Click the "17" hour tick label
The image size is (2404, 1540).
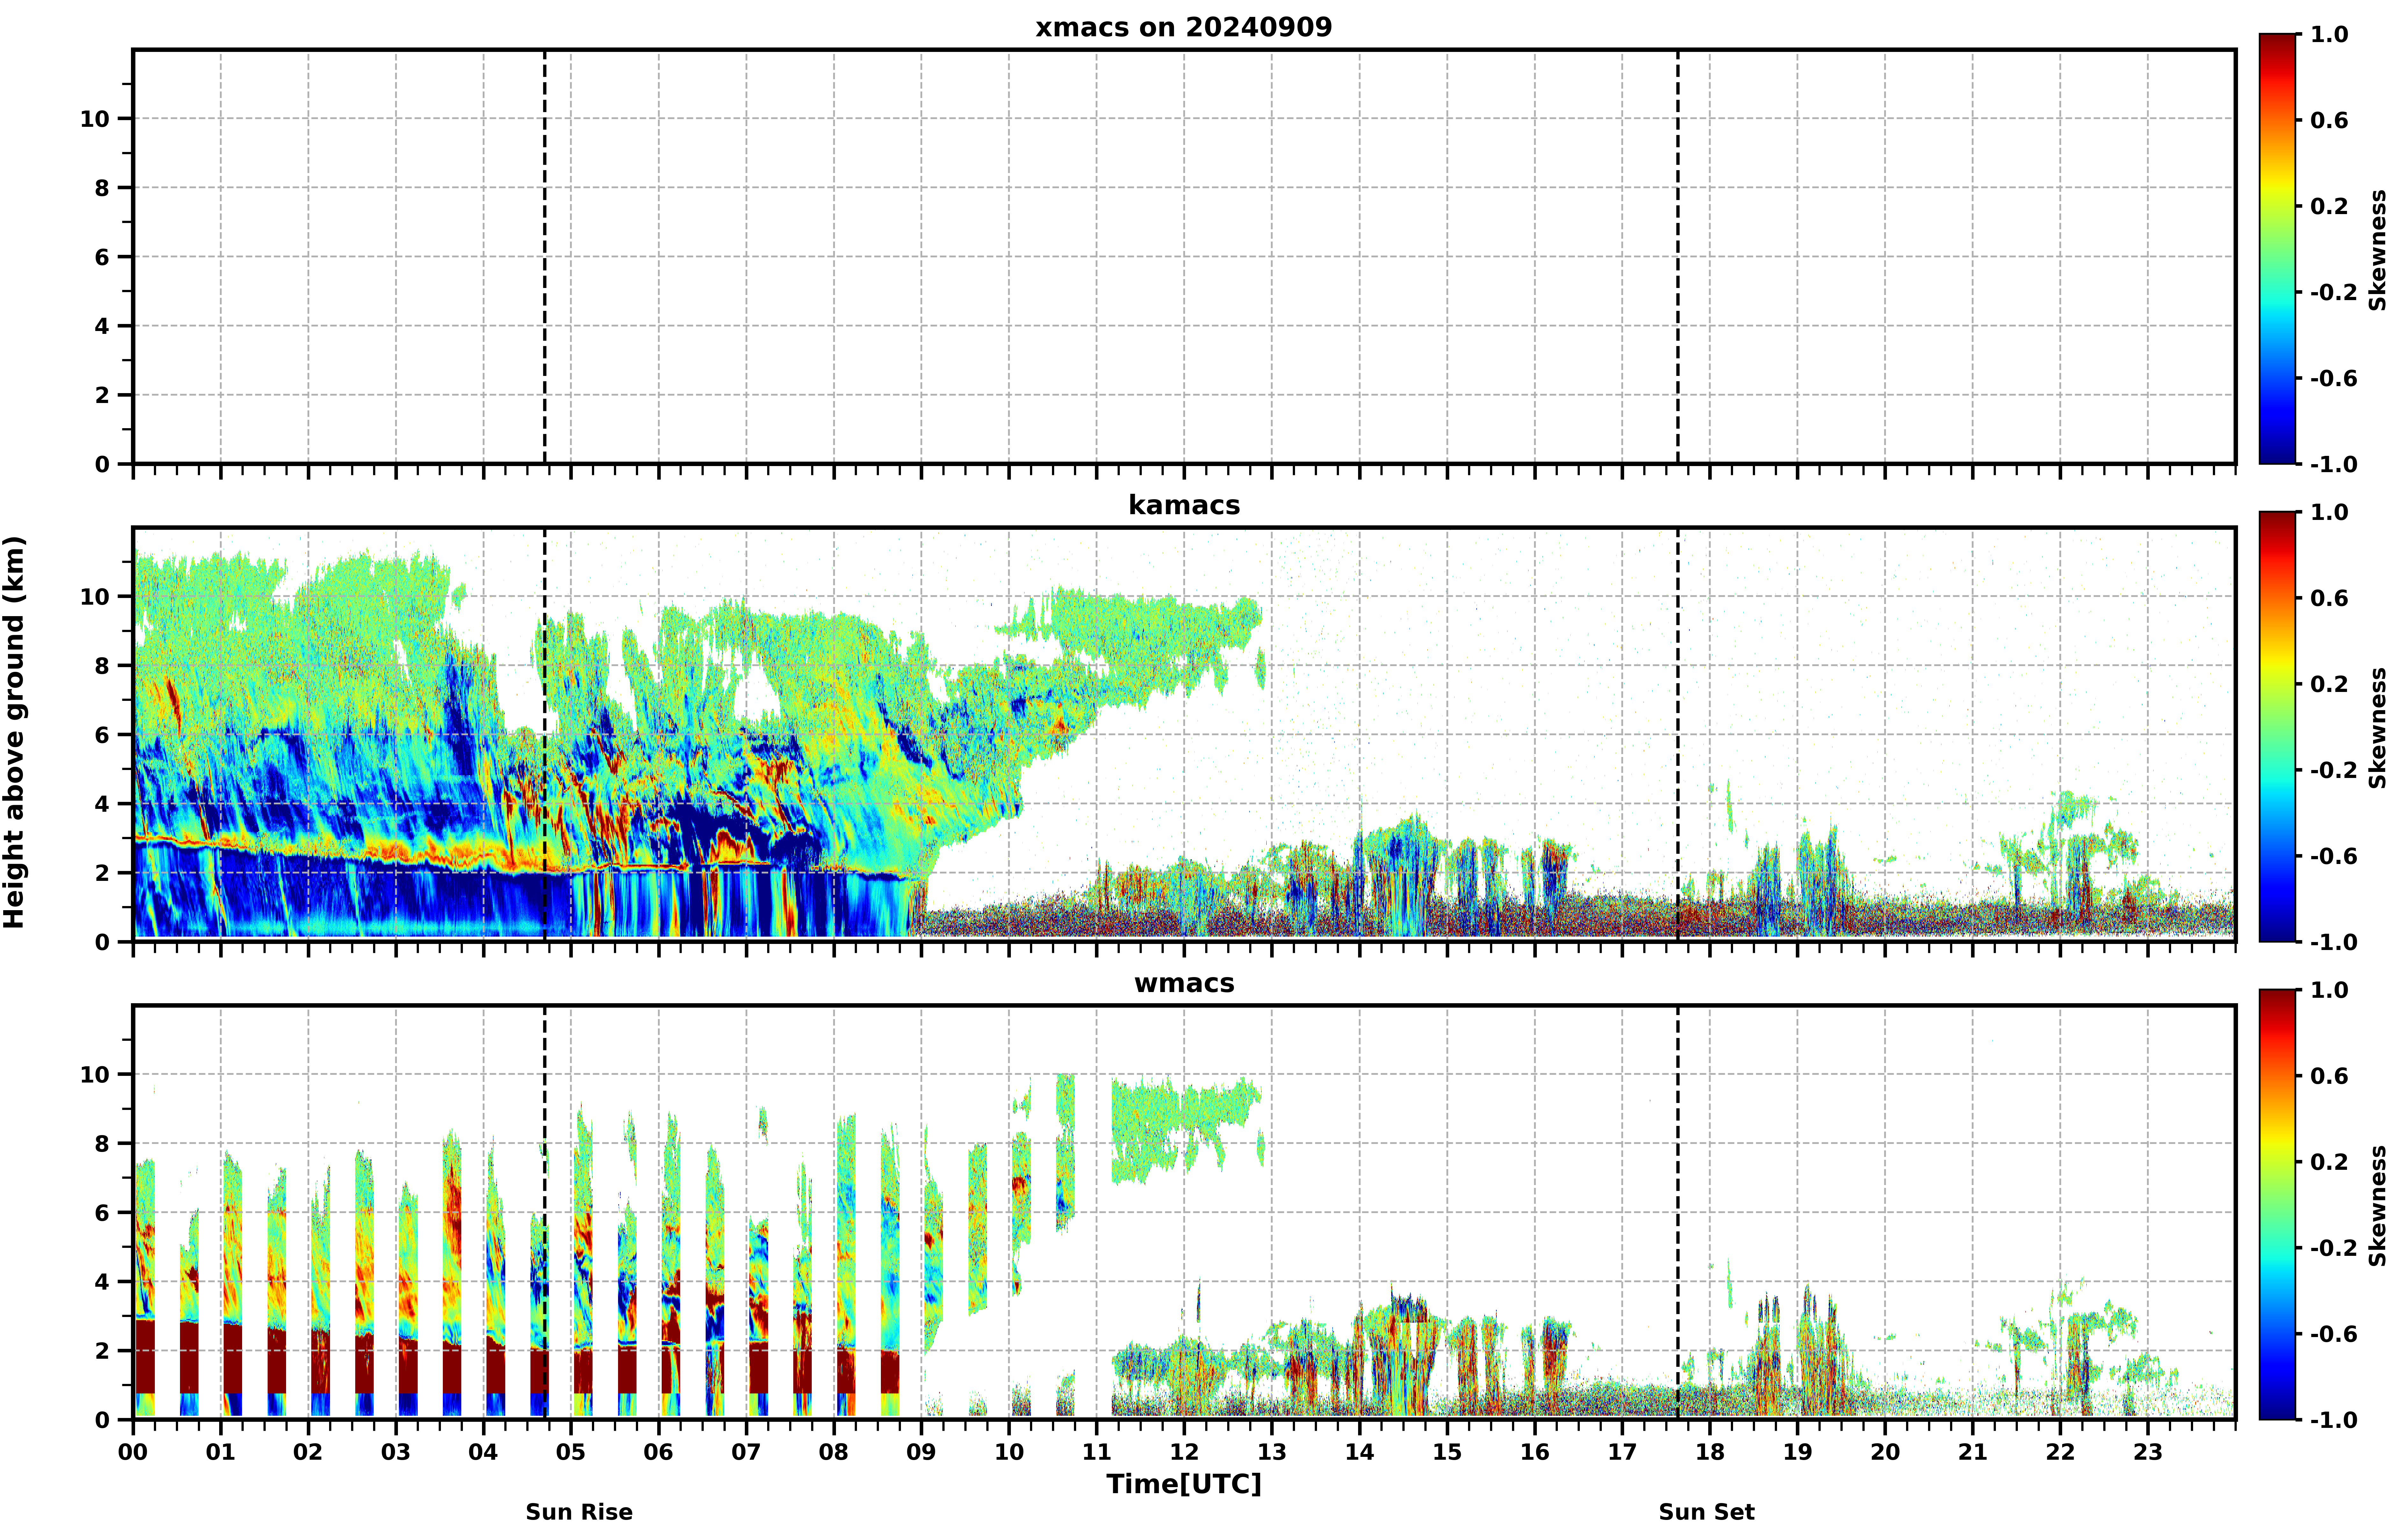point(1622,1452)
